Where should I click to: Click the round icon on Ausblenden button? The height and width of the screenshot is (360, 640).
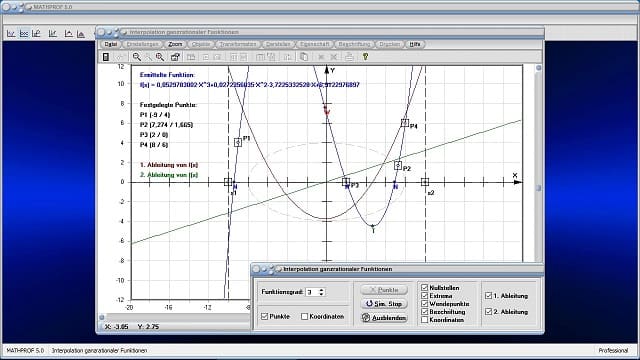point(366,318)
